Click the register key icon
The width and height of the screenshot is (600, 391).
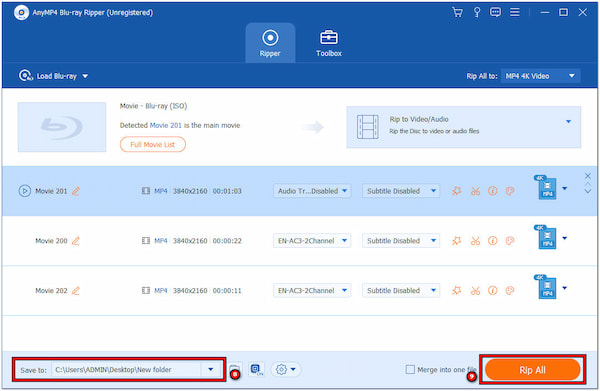coord(477,12)
